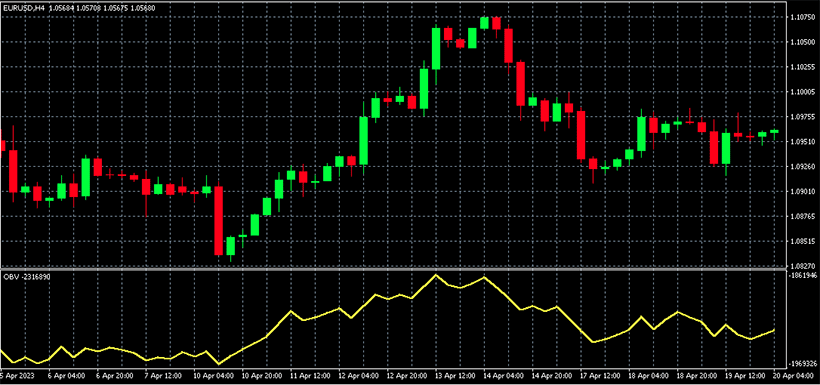Select the -1861946 OBV scale value
Screen dimensions: 820x385
point(804,275)
